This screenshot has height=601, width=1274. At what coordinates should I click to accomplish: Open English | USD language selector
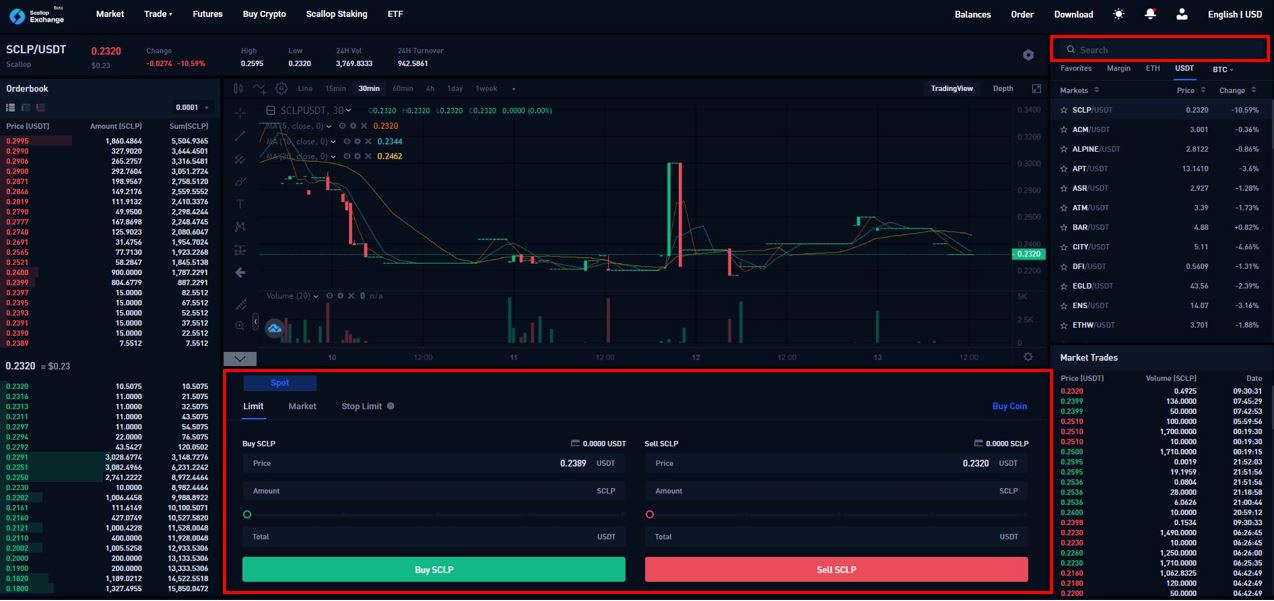(1235, 14)
